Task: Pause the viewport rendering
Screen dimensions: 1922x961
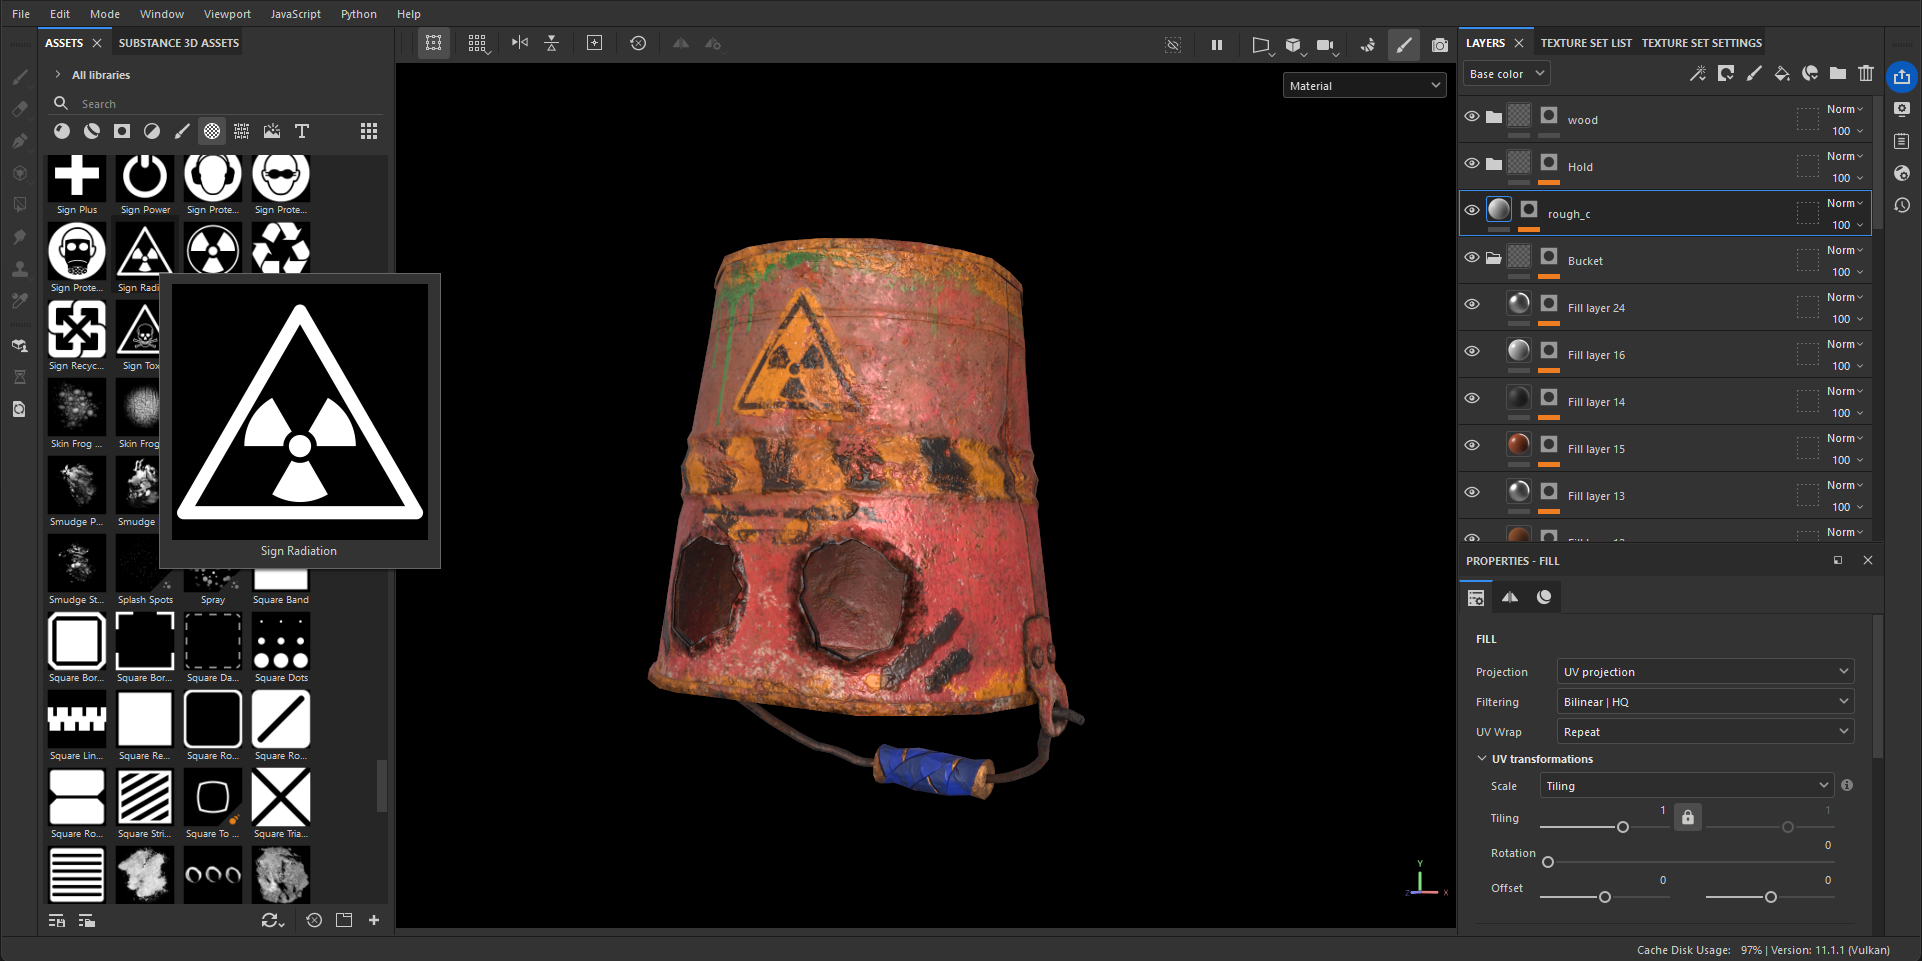Action: pos(1216,45)
